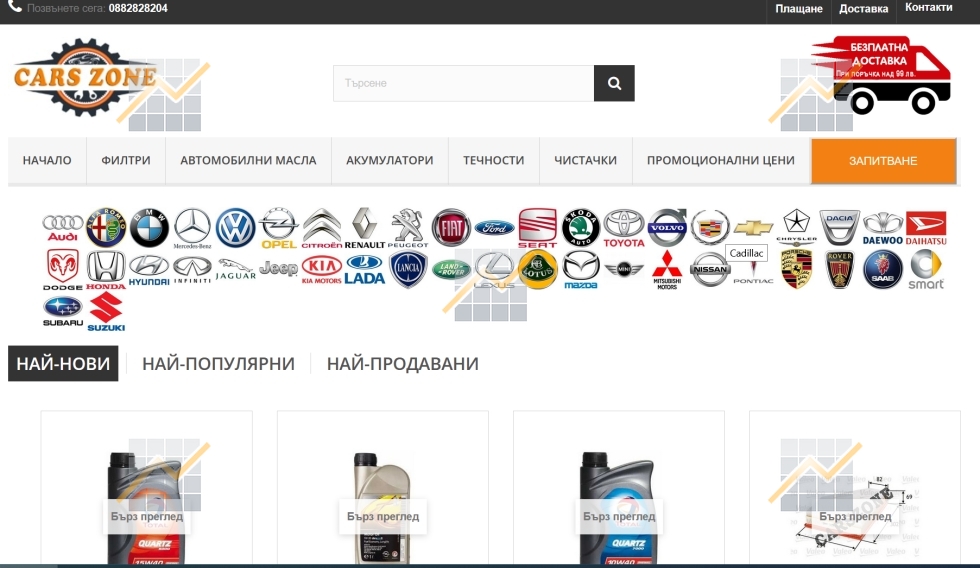Go to АКУМУЛАТОРИ in the navigation bar
Viewport: 980px width, 568px height.
389,160
